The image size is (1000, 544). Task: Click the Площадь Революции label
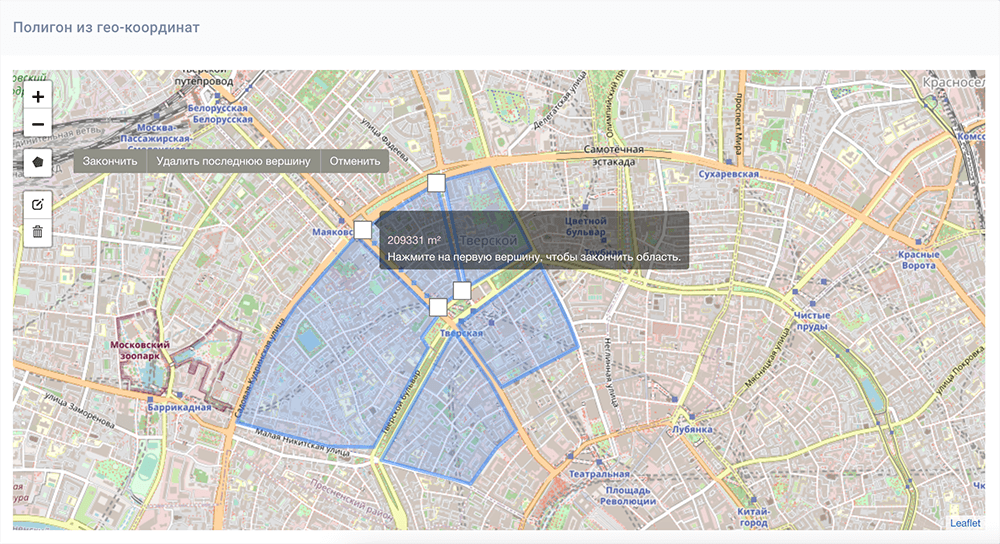tap(628, 496)
